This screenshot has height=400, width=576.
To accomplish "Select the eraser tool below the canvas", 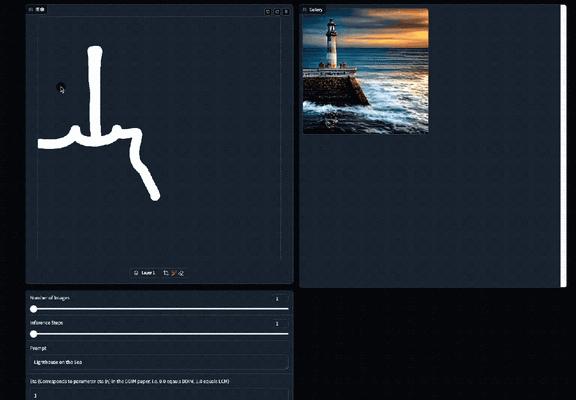I will 181,273.
